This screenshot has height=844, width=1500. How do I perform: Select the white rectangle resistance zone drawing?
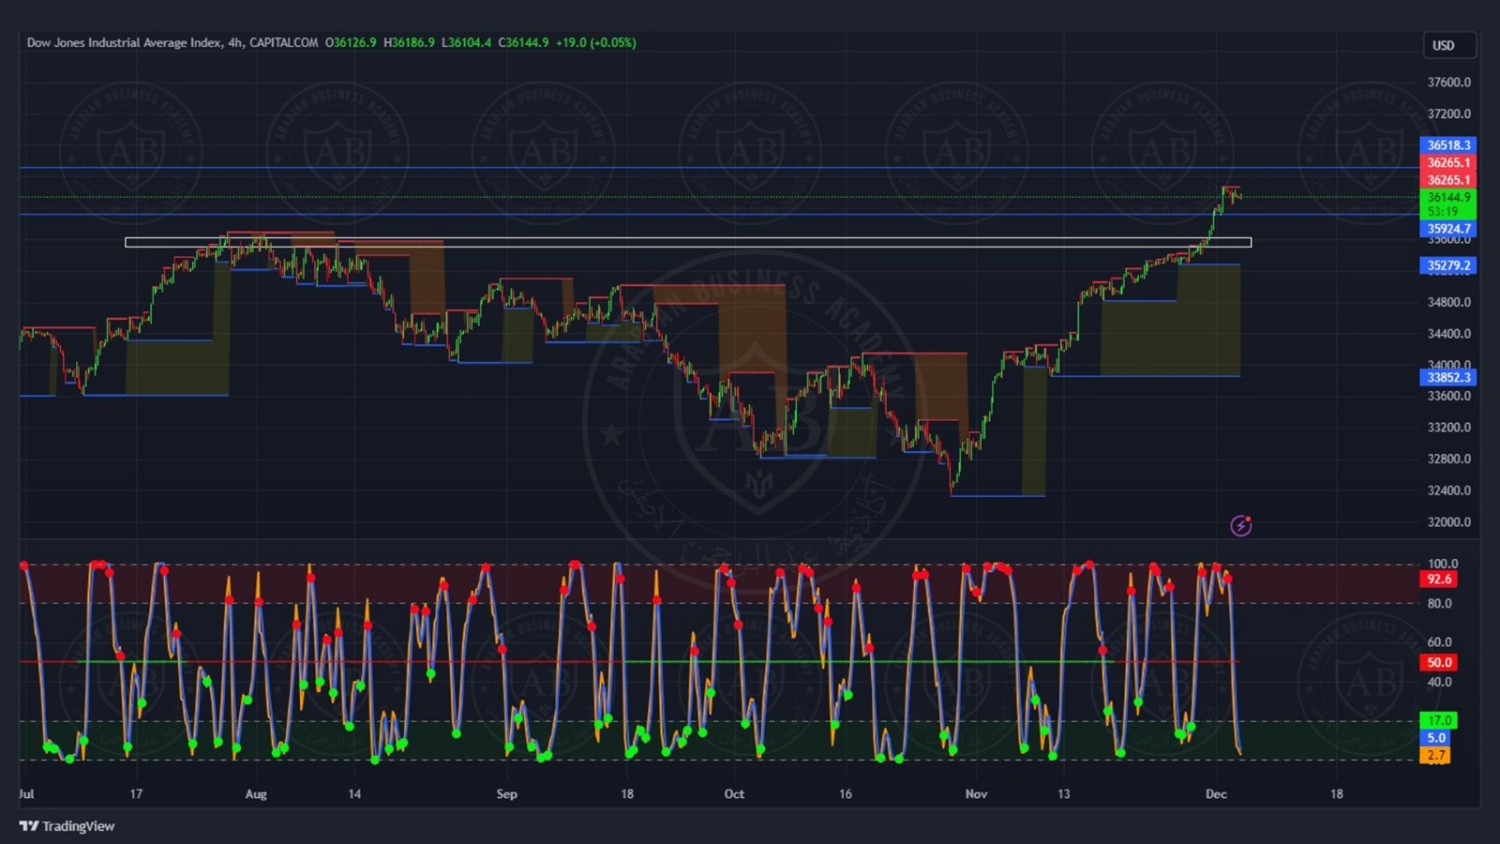[687, 242]
